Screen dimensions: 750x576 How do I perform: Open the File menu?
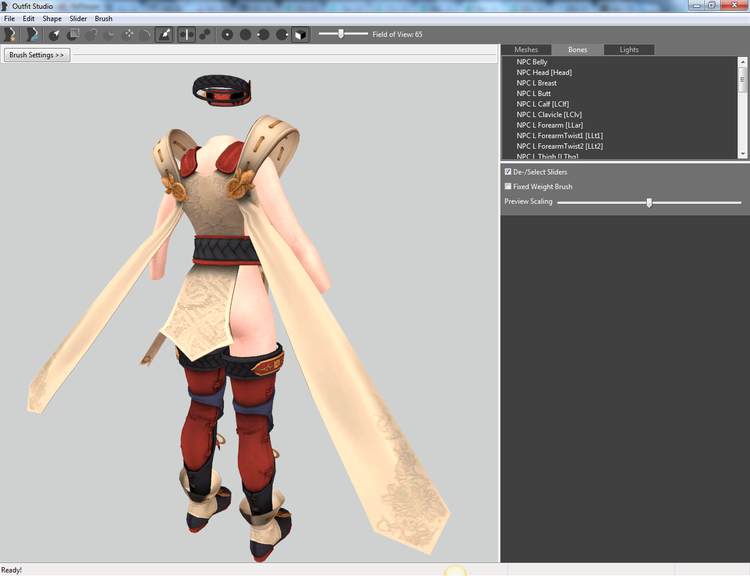(10, 19)
